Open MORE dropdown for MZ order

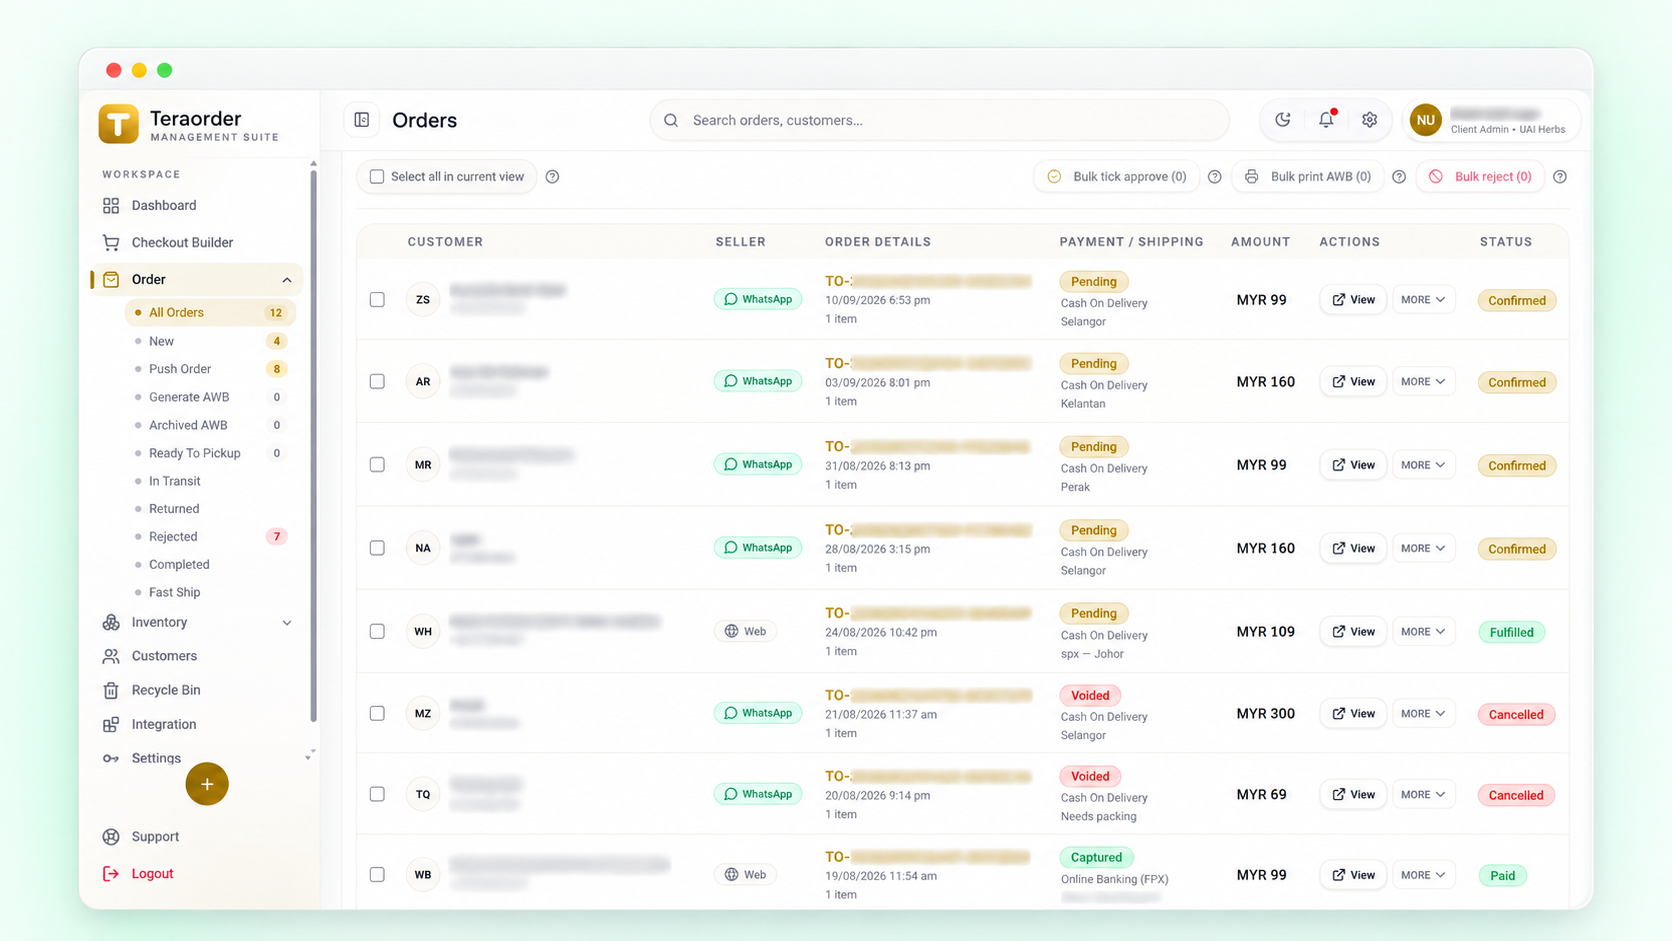[1423, 713]
